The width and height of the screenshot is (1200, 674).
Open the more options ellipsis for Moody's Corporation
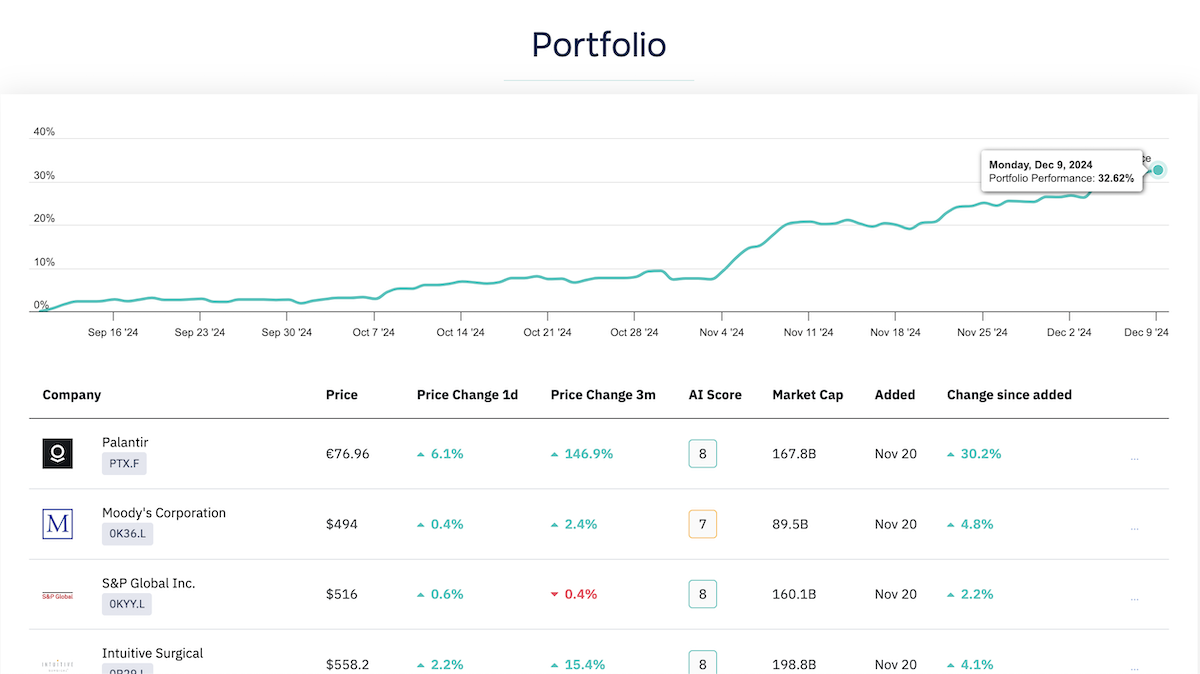click(x=1134, y=526)
